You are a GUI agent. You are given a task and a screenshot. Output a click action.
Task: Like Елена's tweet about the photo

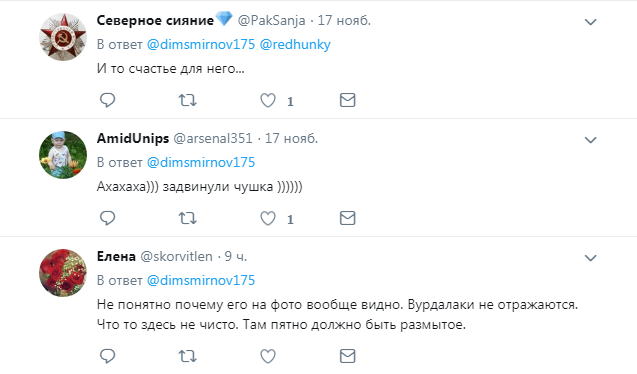[268, 357]
